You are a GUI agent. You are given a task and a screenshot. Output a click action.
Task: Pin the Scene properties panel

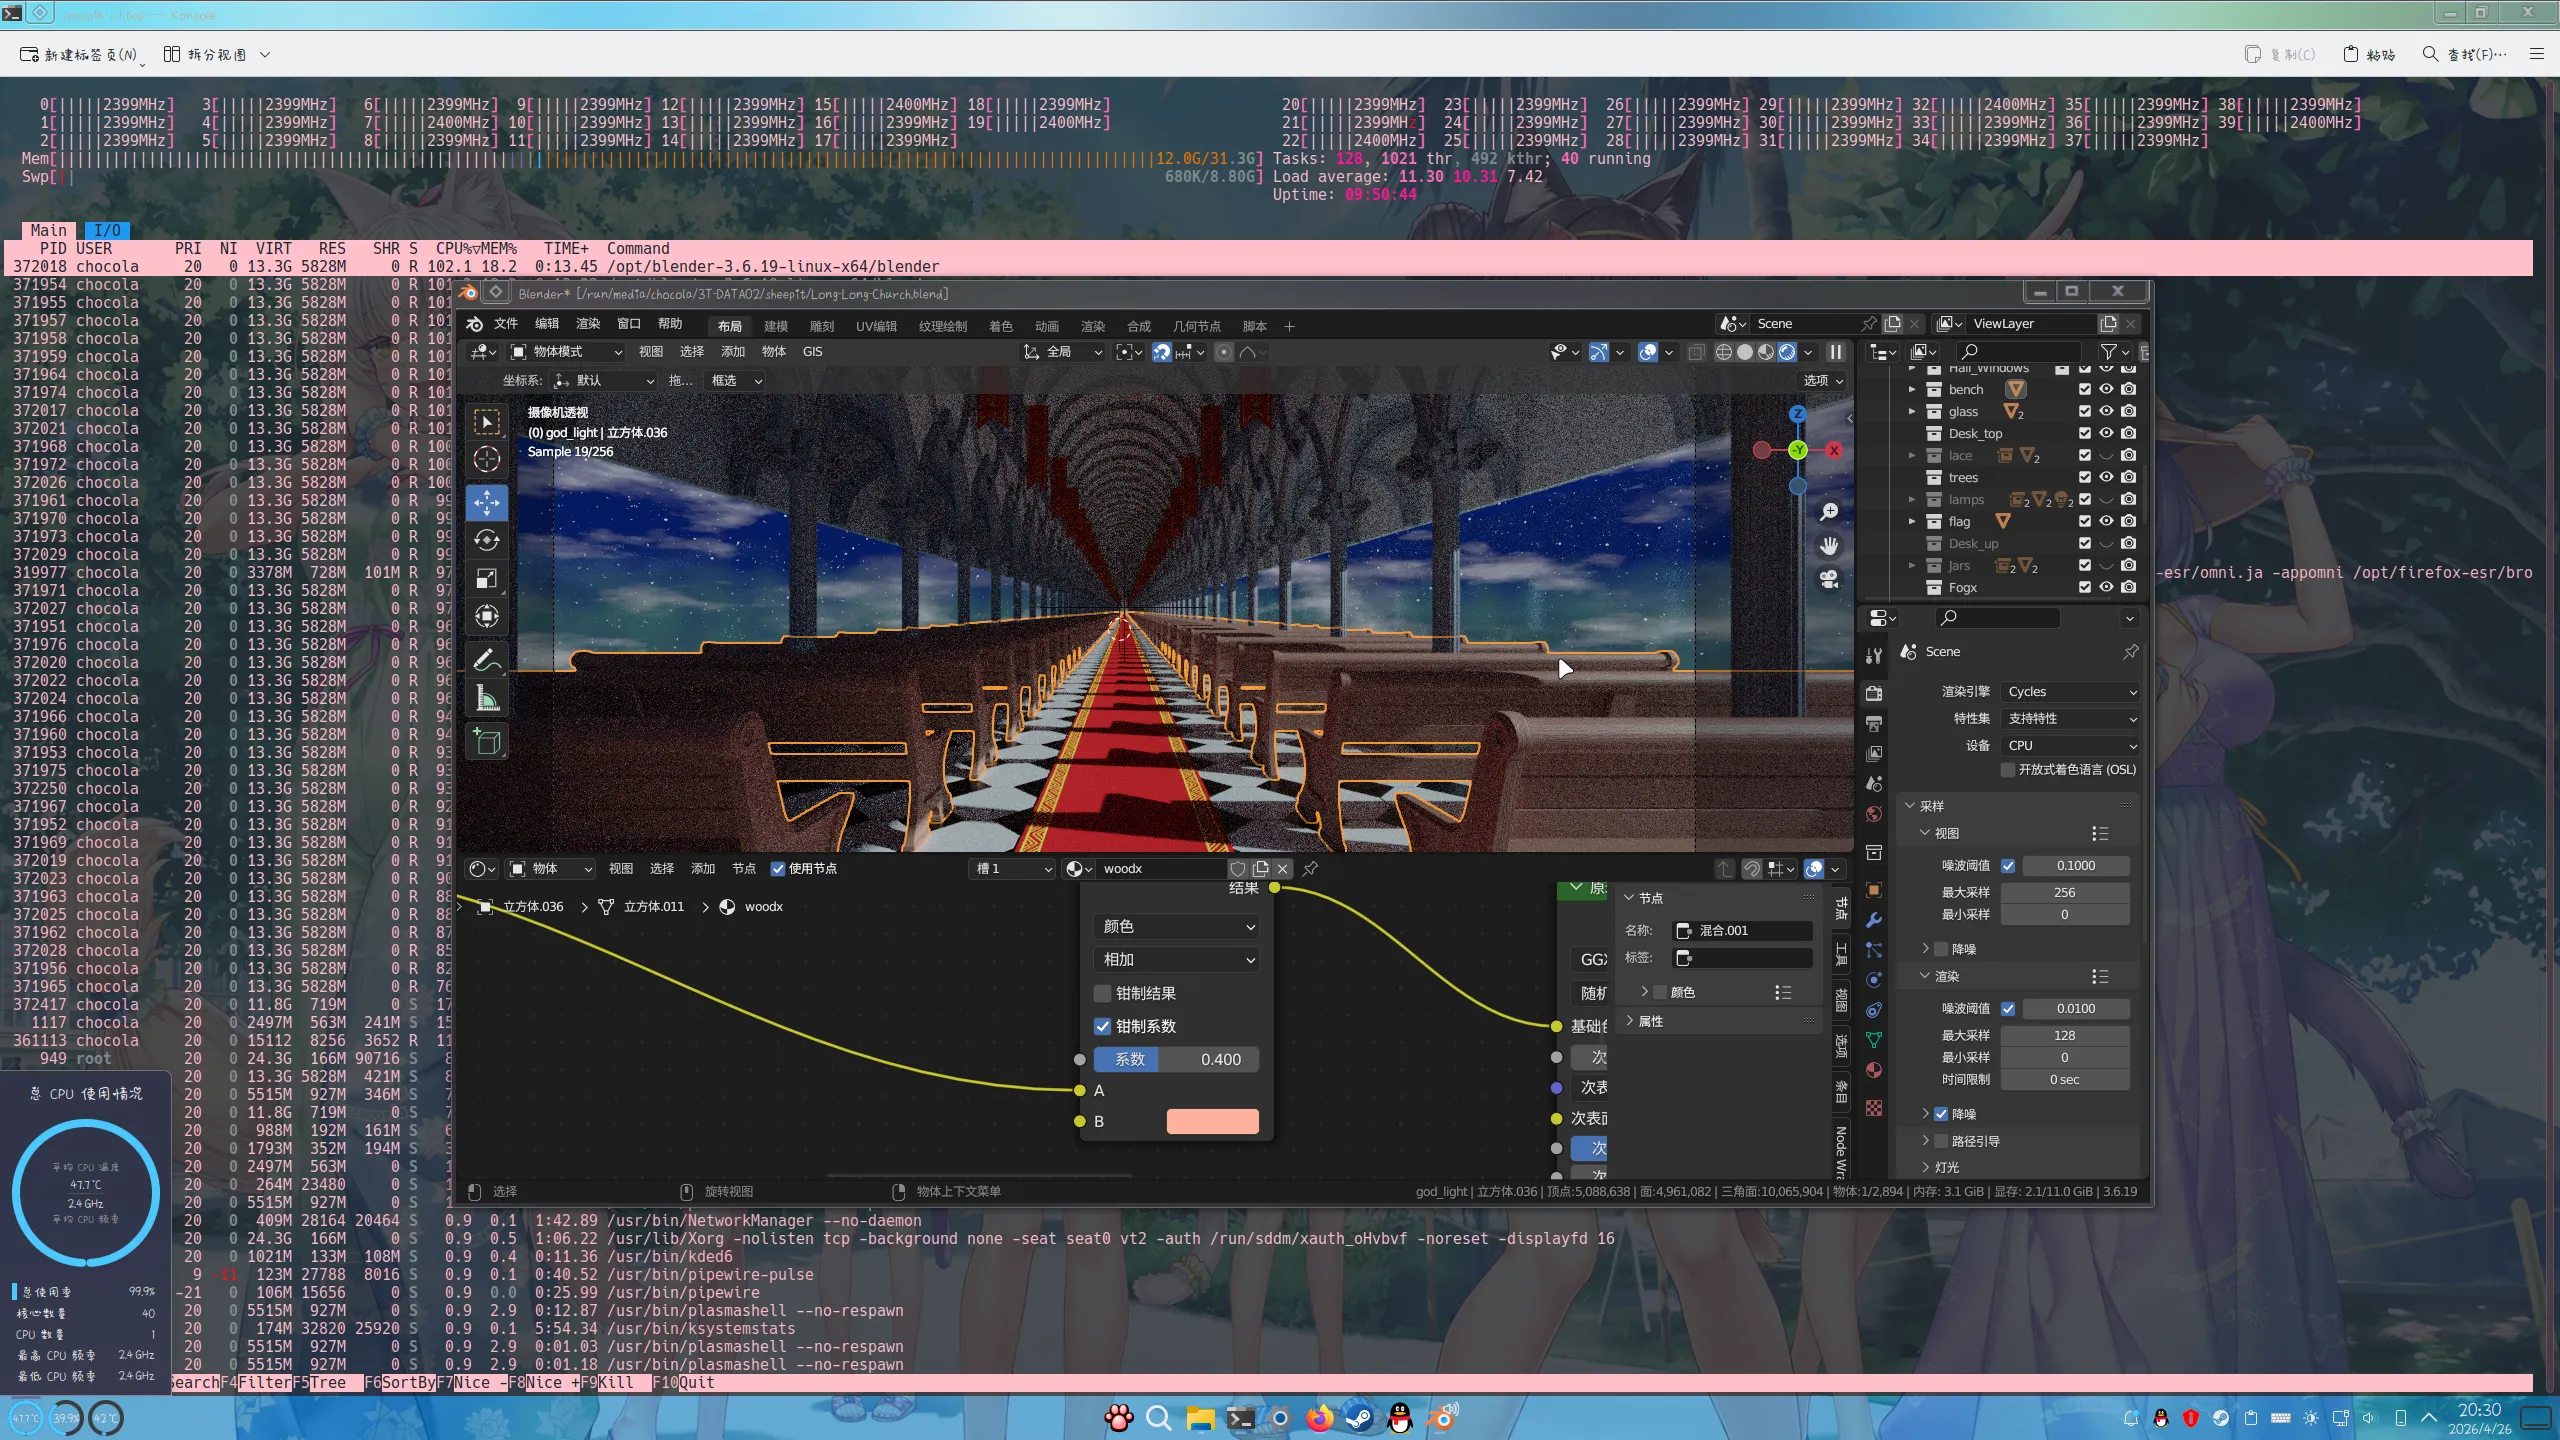(2130, 652)
